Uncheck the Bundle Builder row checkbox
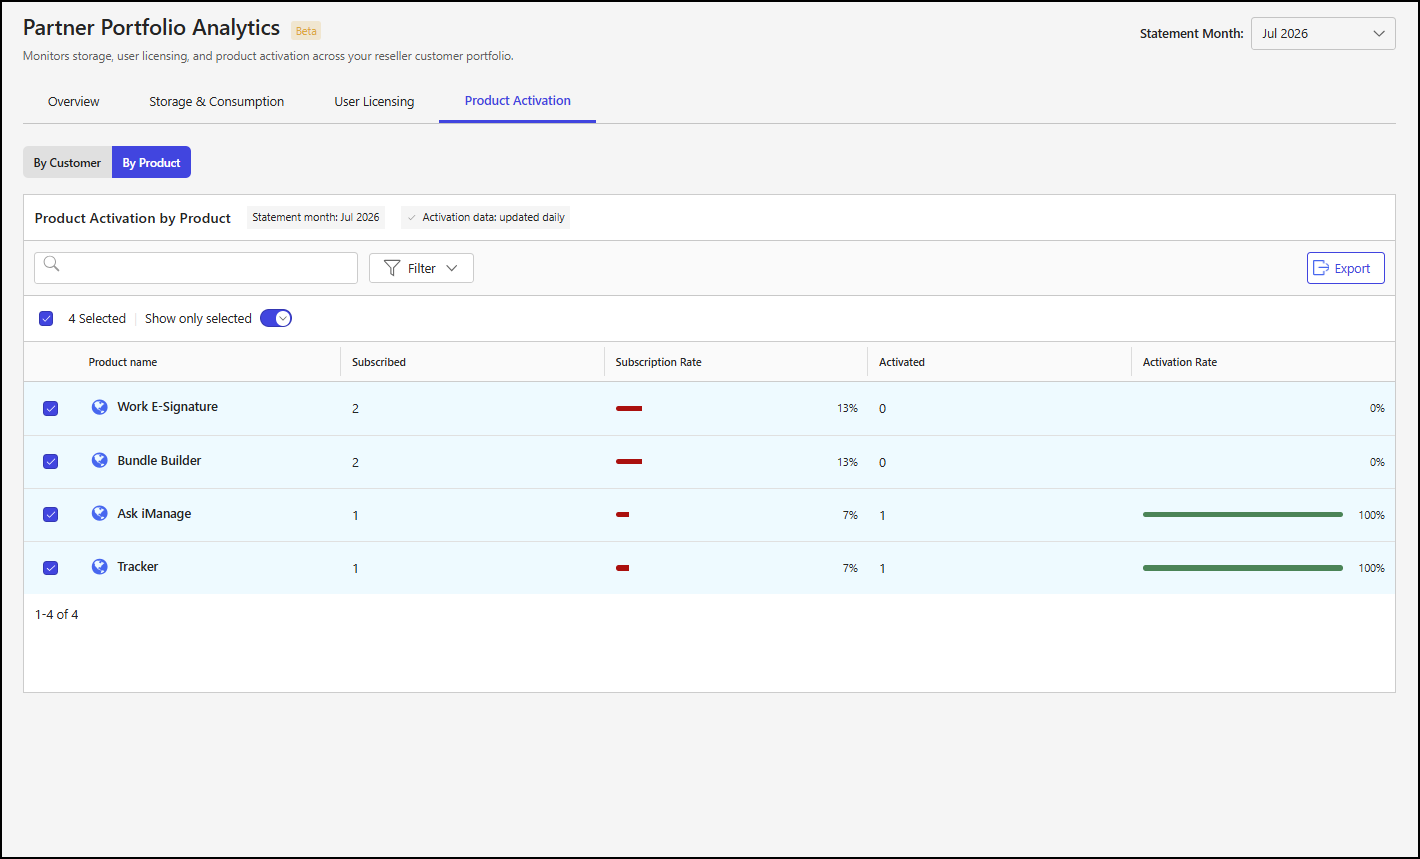Viewport: 1420px width, 859px height. 50,461
